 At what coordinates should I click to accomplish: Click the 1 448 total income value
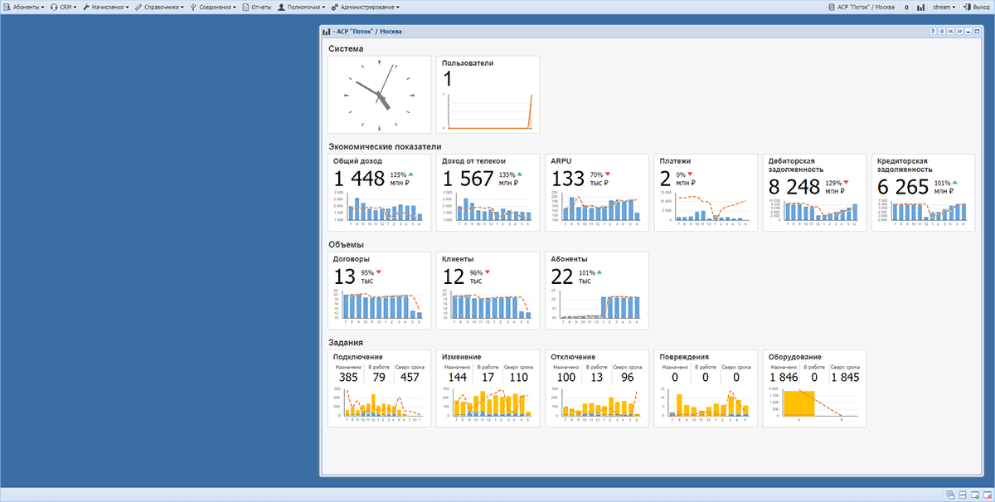[359, 179]
